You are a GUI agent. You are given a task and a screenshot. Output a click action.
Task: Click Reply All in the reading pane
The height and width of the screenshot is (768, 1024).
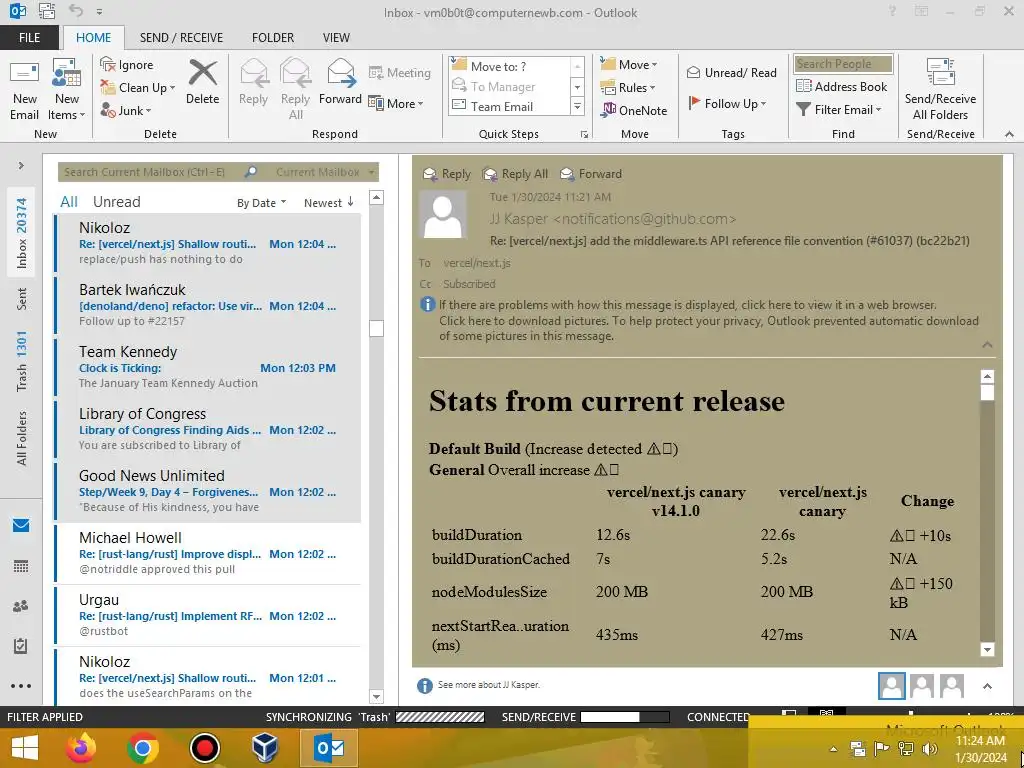pyautogui.click(x=515, y=174)
